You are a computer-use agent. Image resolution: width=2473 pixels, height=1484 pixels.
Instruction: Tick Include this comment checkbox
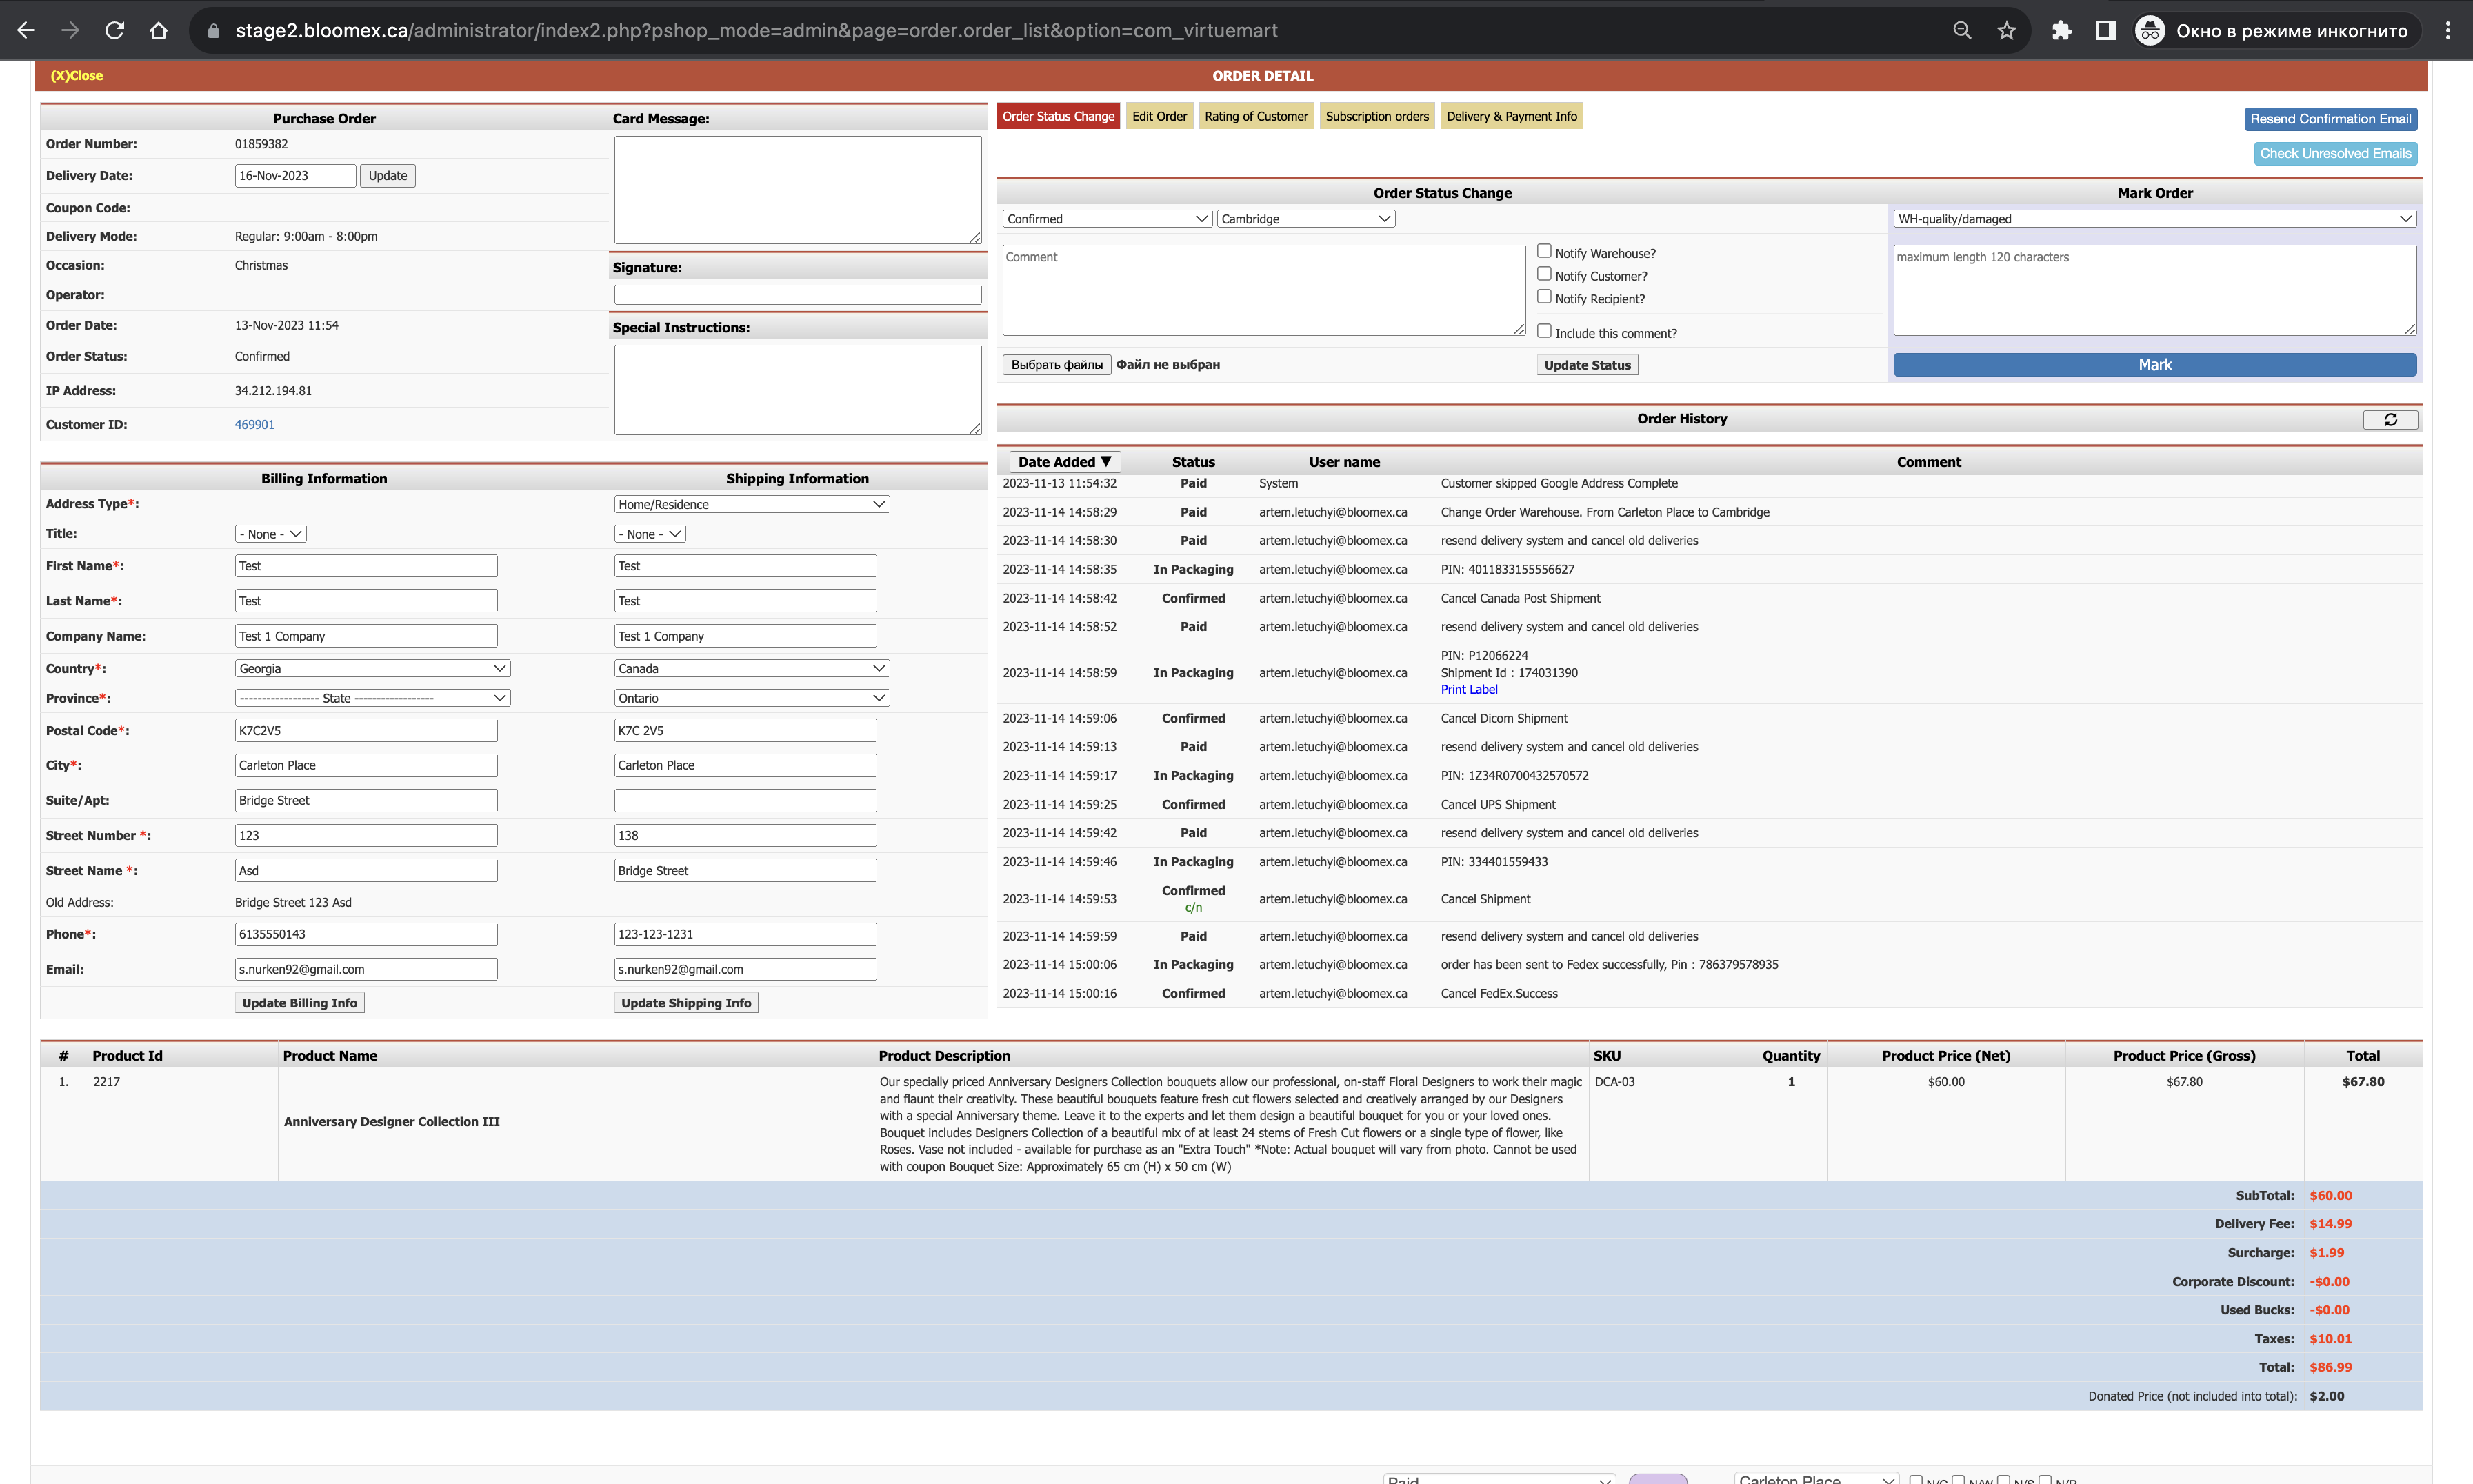pos(1544,331)
